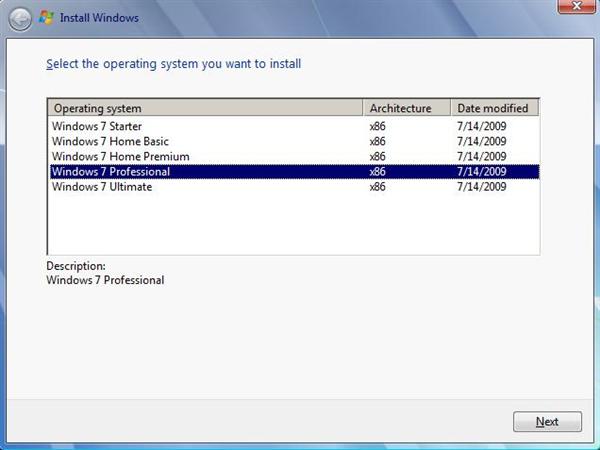The image size is (600, 450).
Task: Click 7/14/2009 date in Home Basic row
Action: [x=482, y=142]
